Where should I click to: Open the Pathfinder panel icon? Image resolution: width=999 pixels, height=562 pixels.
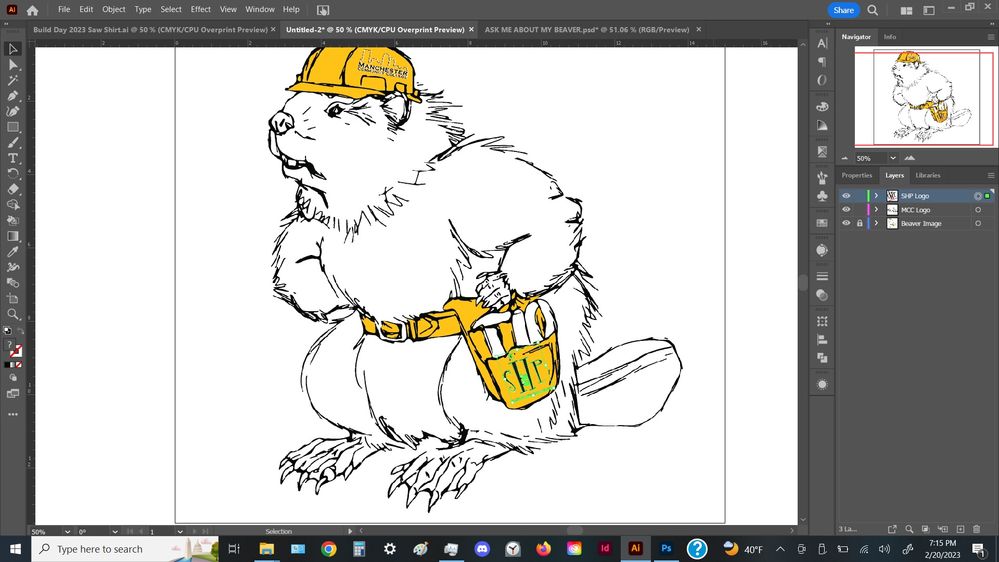tap(823, 358)
